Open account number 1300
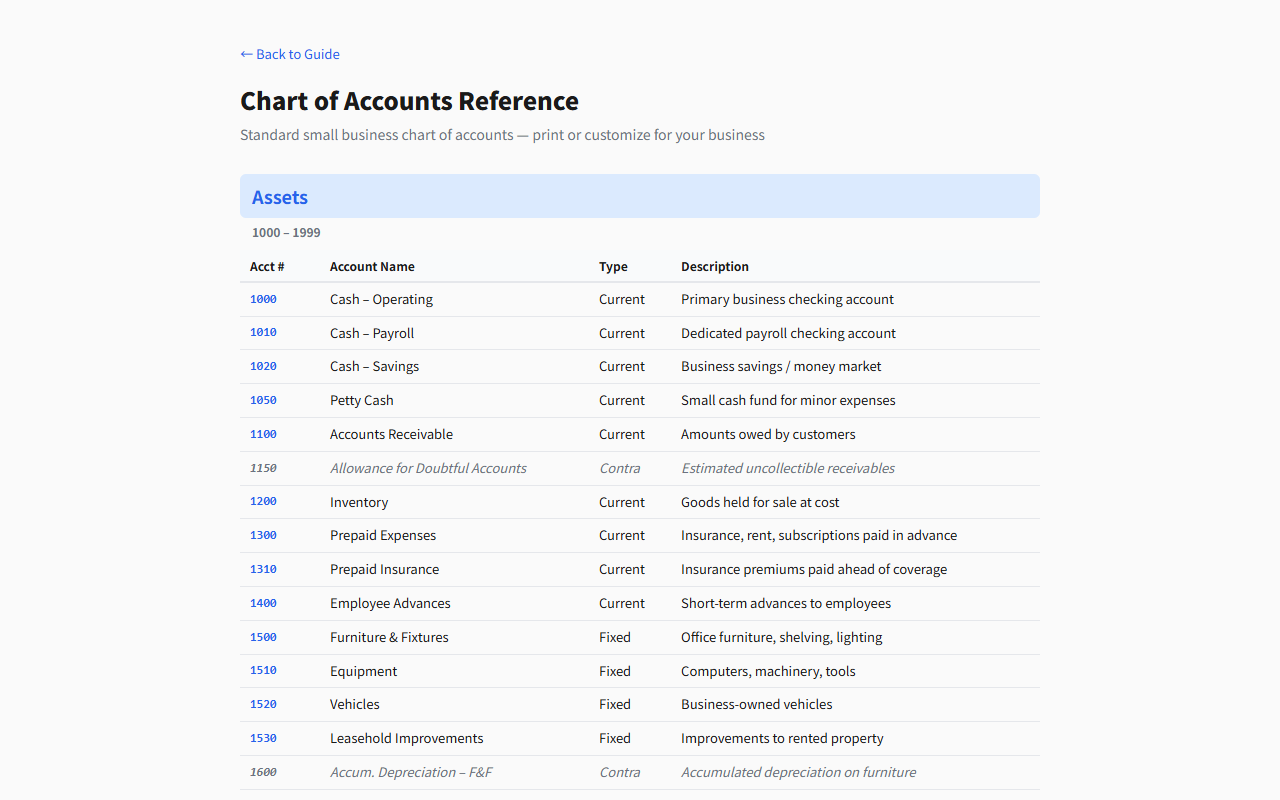Image resolution: width=1280 pixels, height=800 pixels. pyautogui.click(x=263, y=535)
